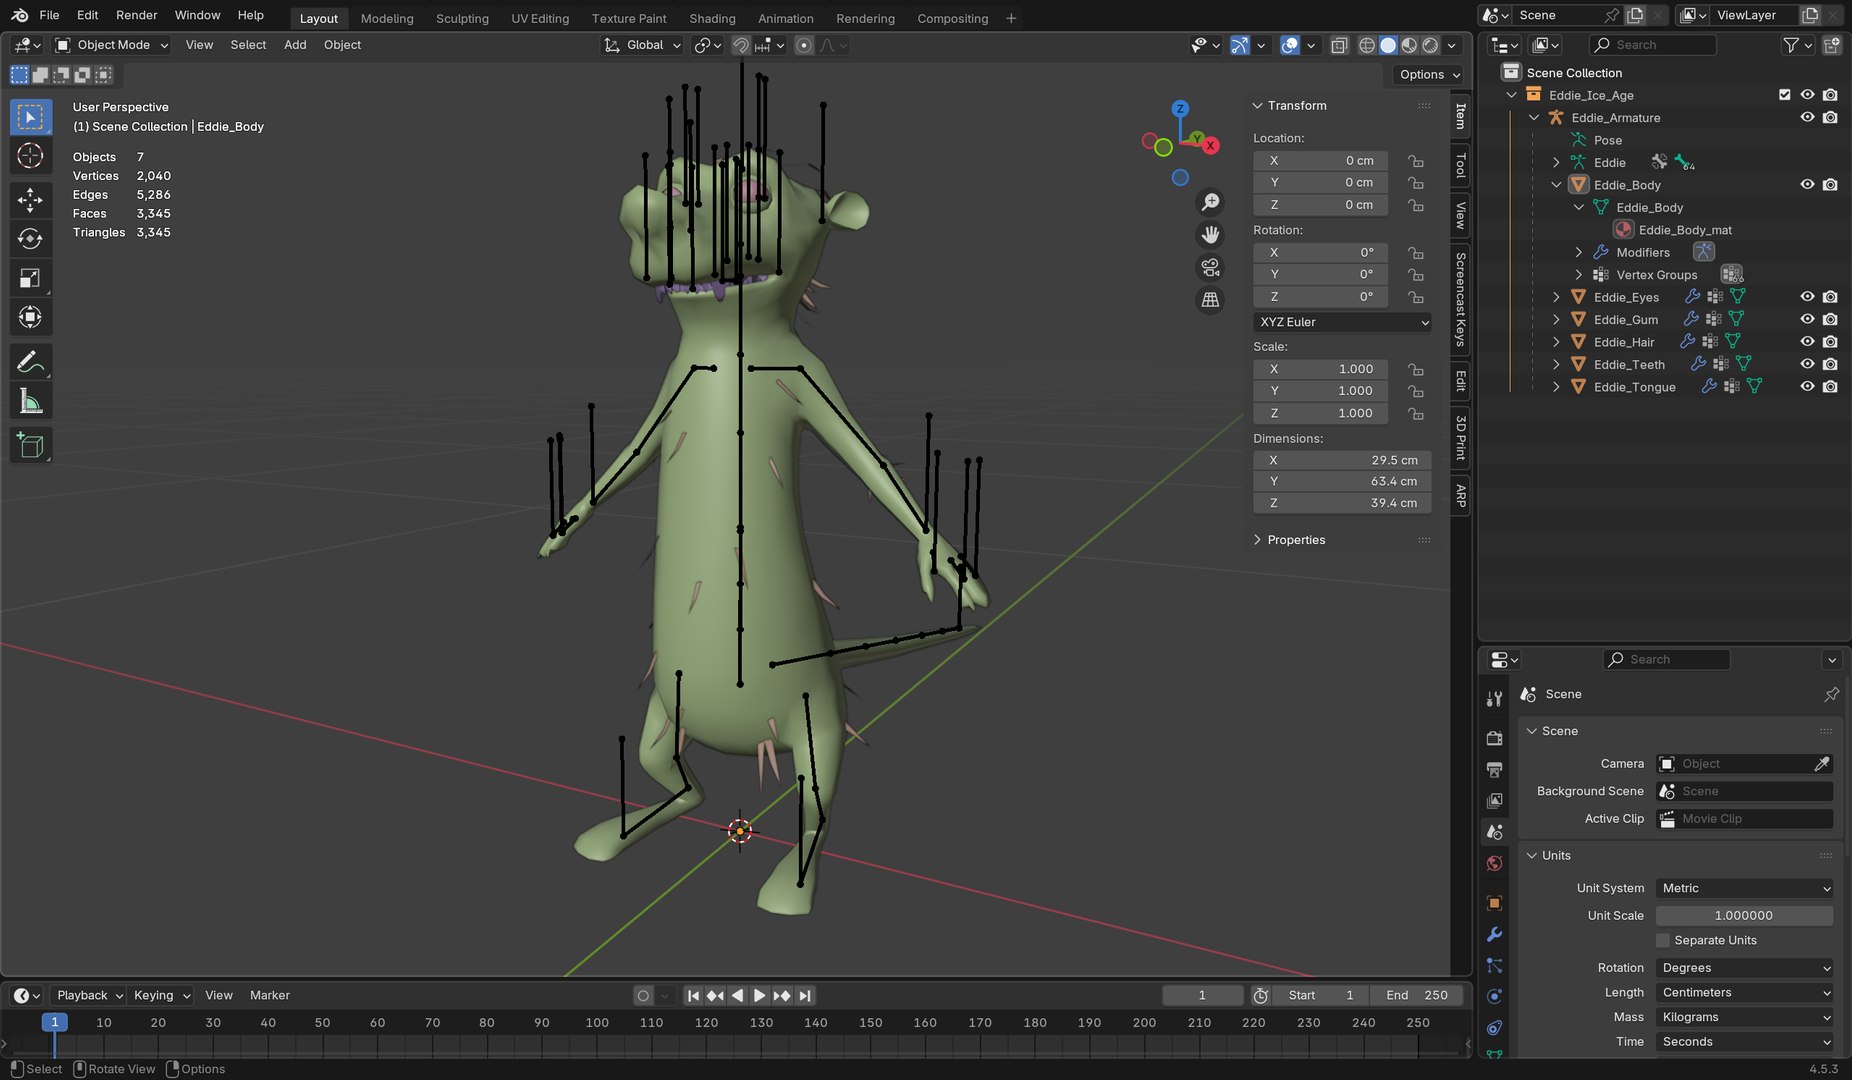Open the viewport Options button
This screenshot has width=1852, height=1080.
pyautogui.click(x=1429, y=74)
